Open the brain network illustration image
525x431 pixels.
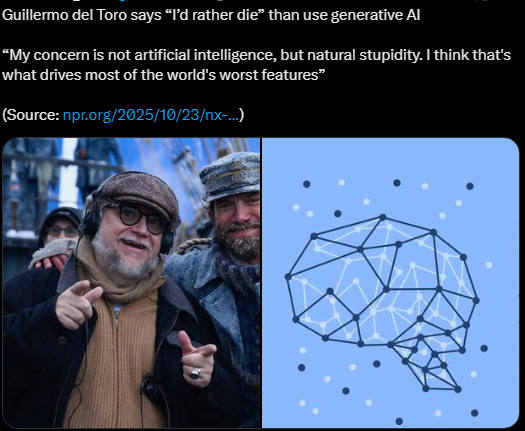pos(390,283)
